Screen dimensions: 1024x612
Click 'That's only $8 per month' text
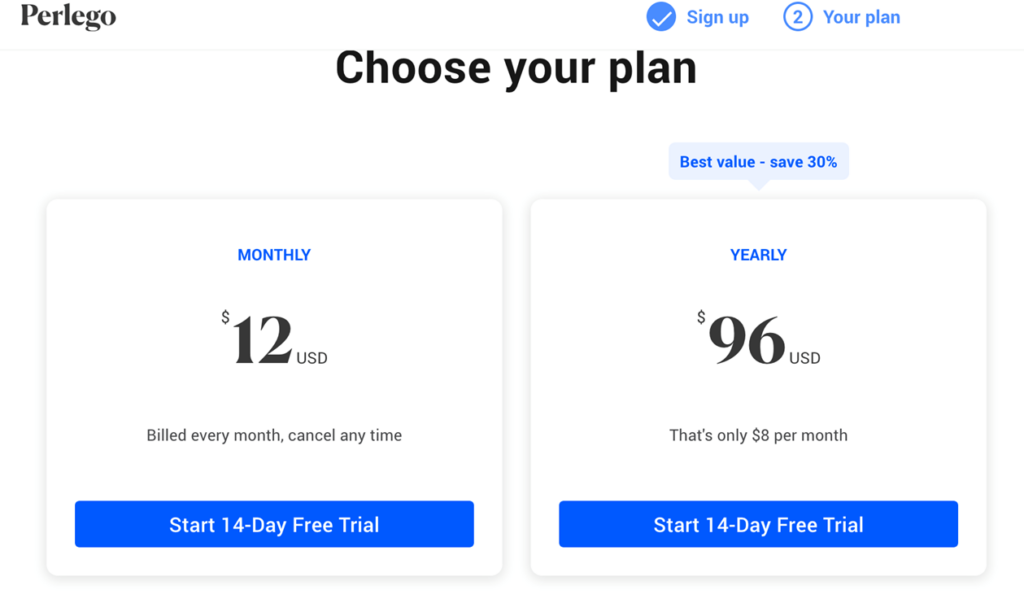point(758,435)
